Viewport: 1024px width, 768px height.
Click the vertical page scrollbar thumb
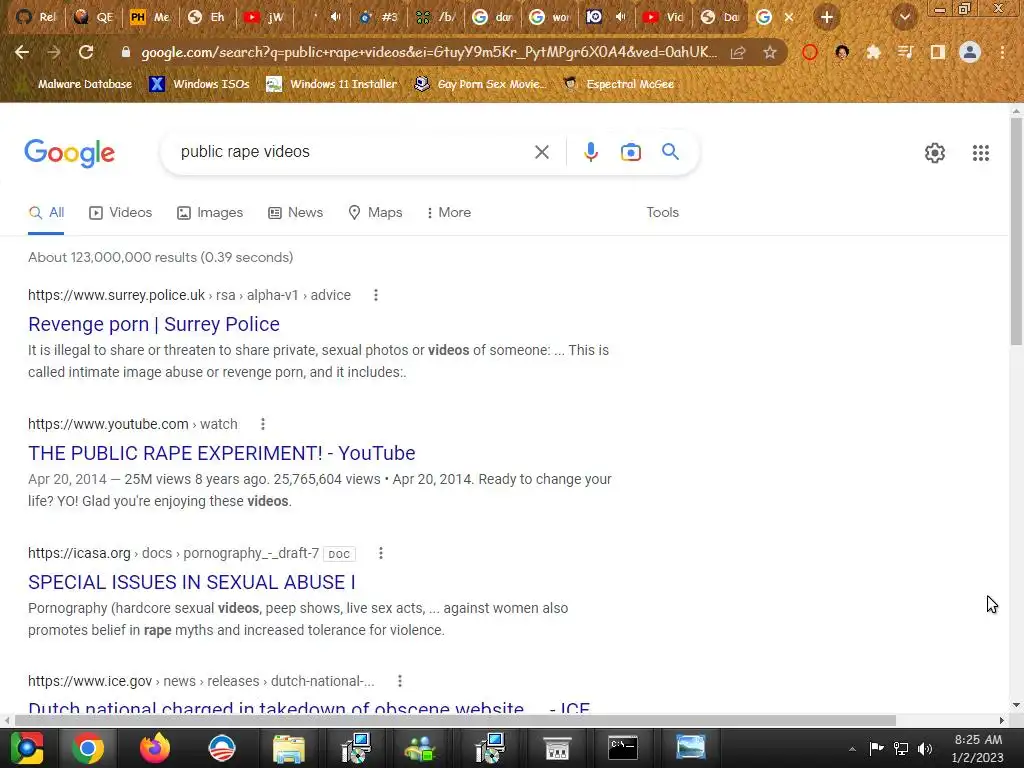[1016, 232]
